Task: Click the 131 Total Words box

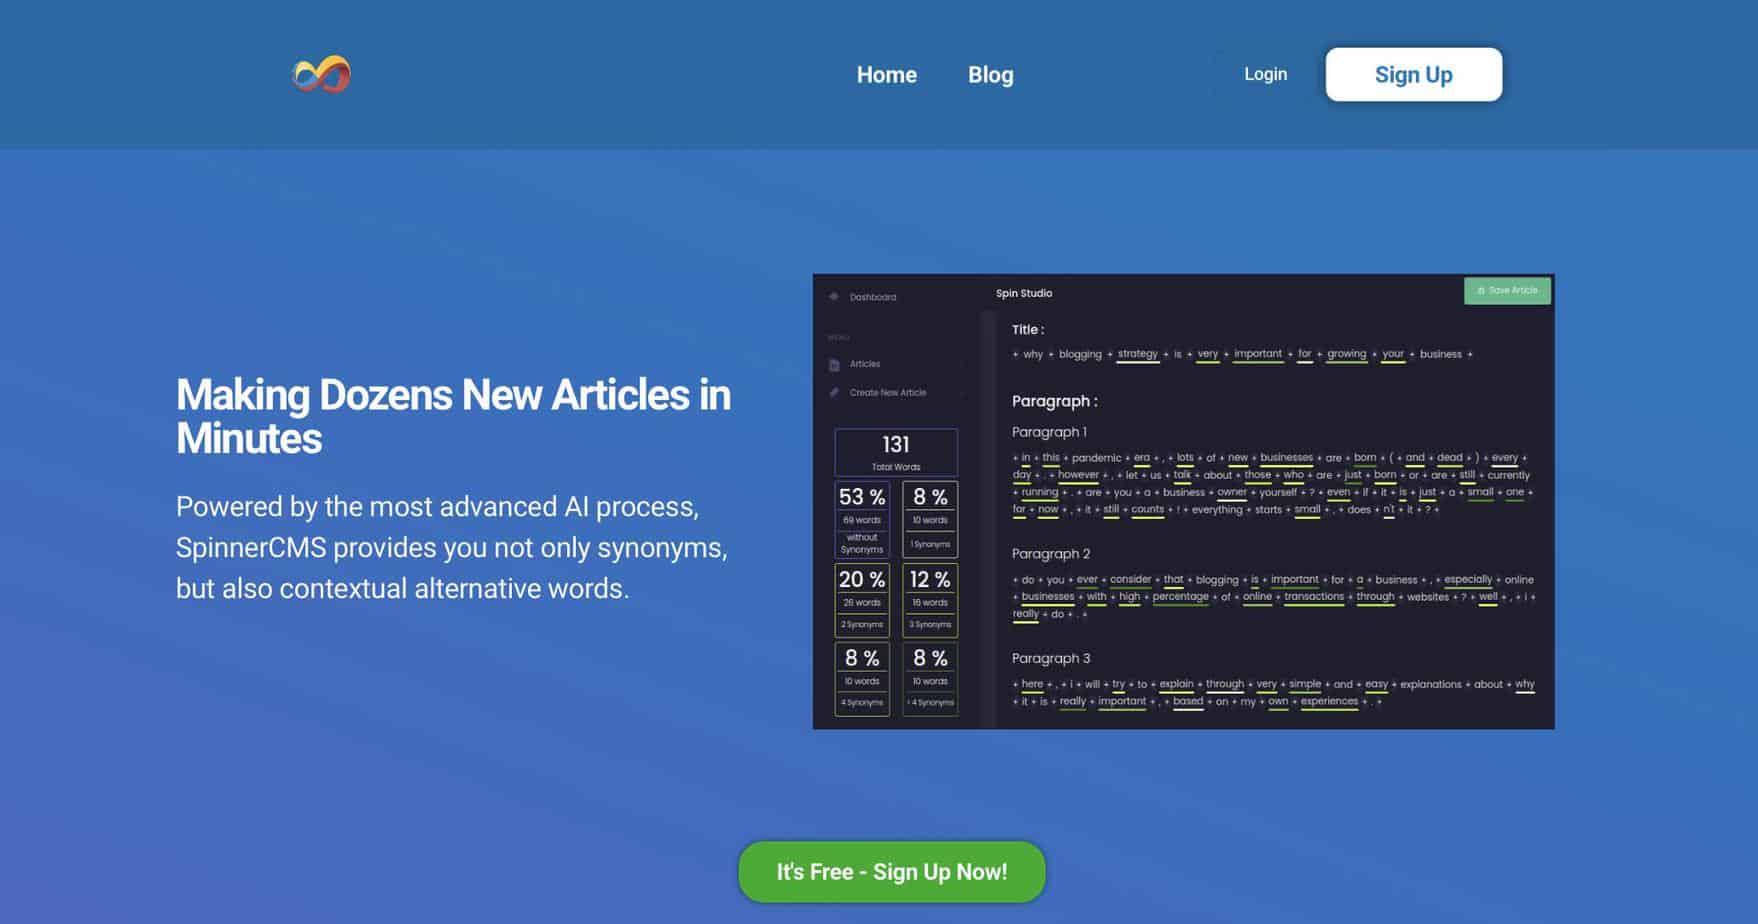Action: (896, 452)
